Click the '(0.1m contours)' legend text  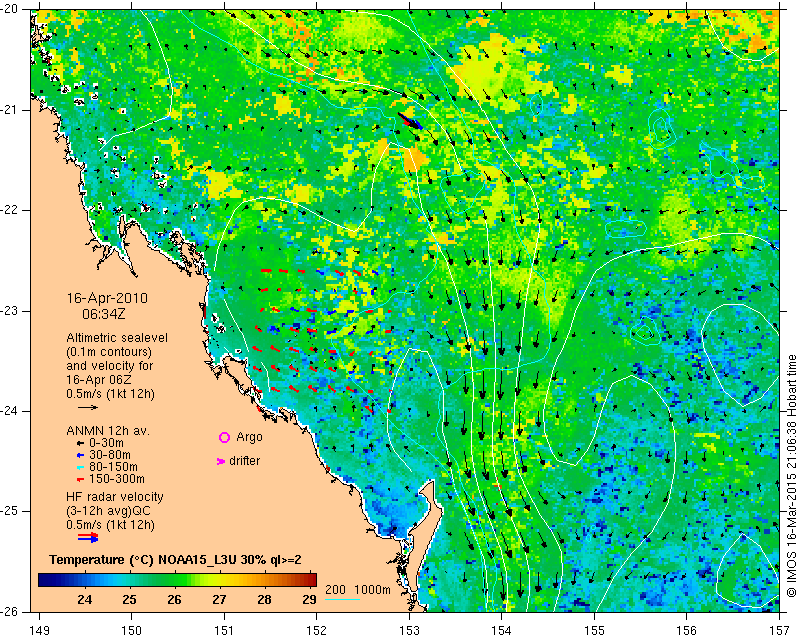coord(109,352)
